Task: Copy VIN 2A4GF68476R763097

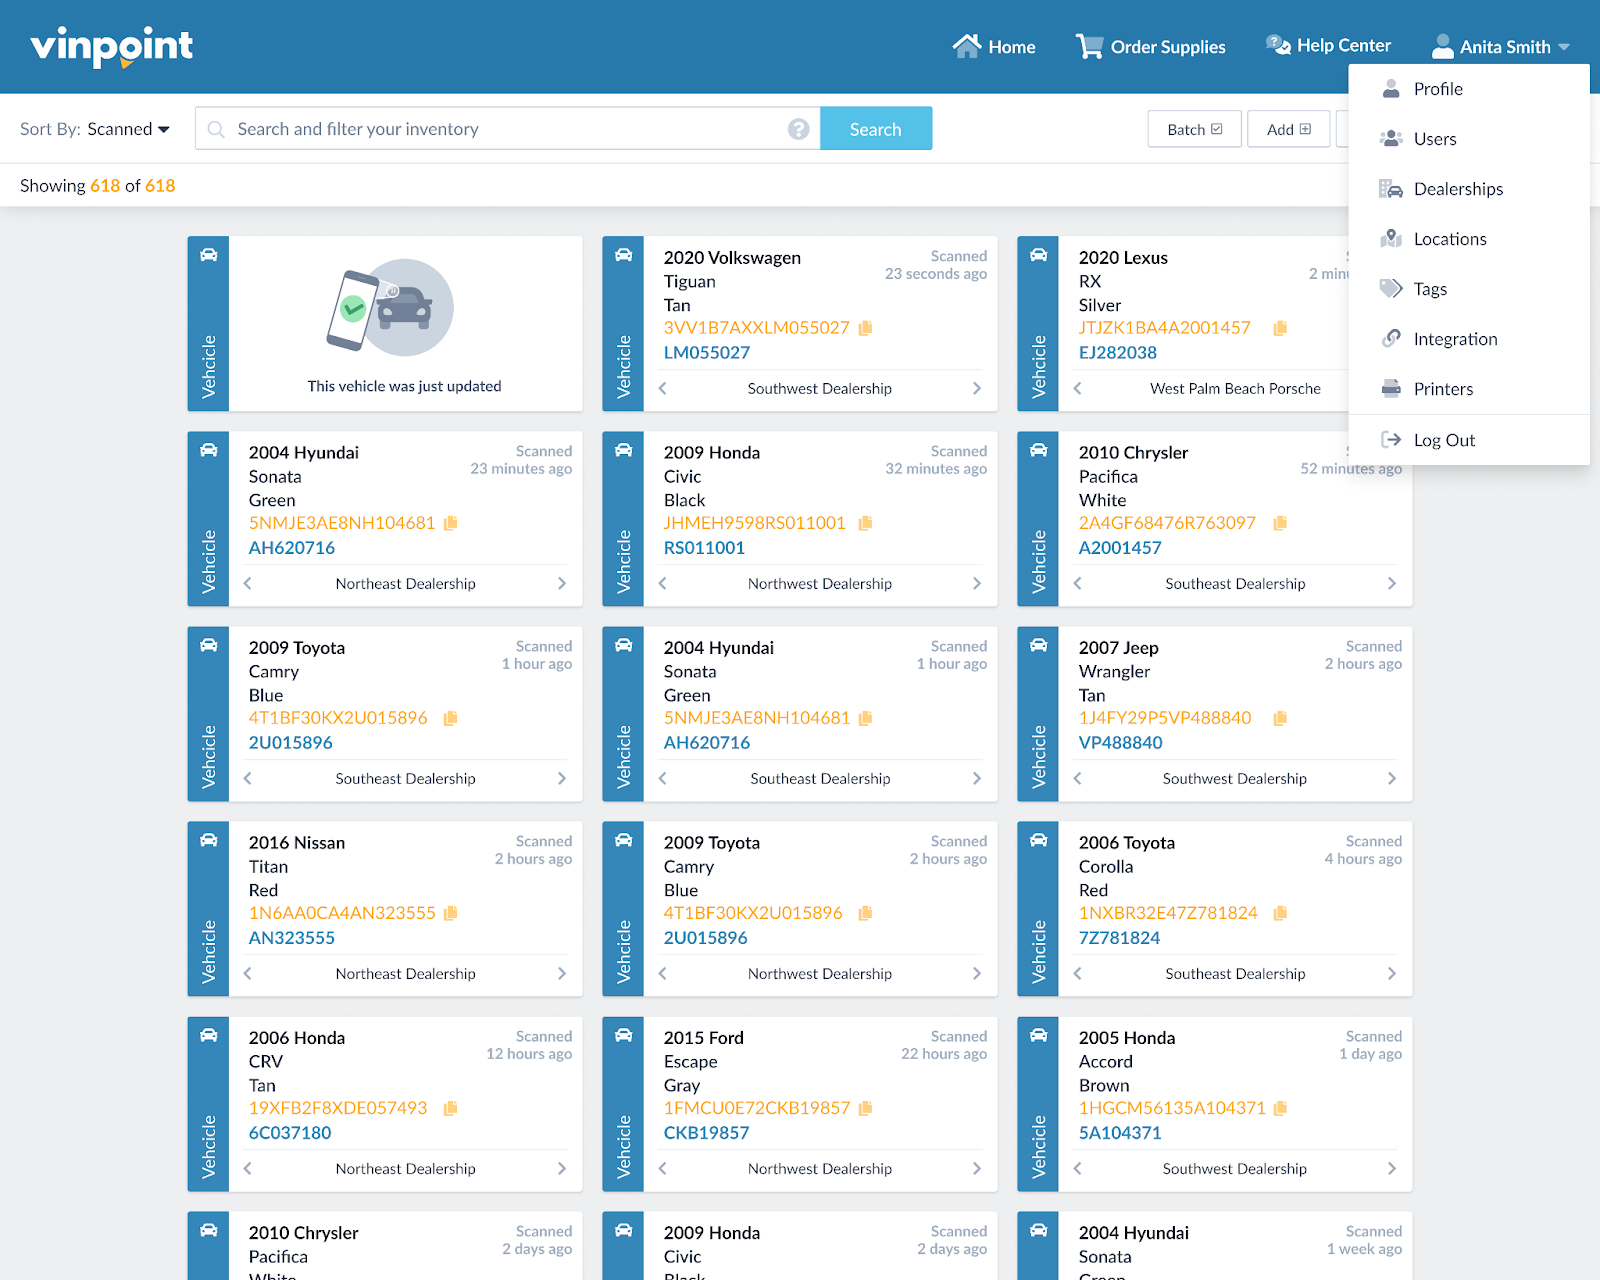Action: click(x=1280, y=523)
